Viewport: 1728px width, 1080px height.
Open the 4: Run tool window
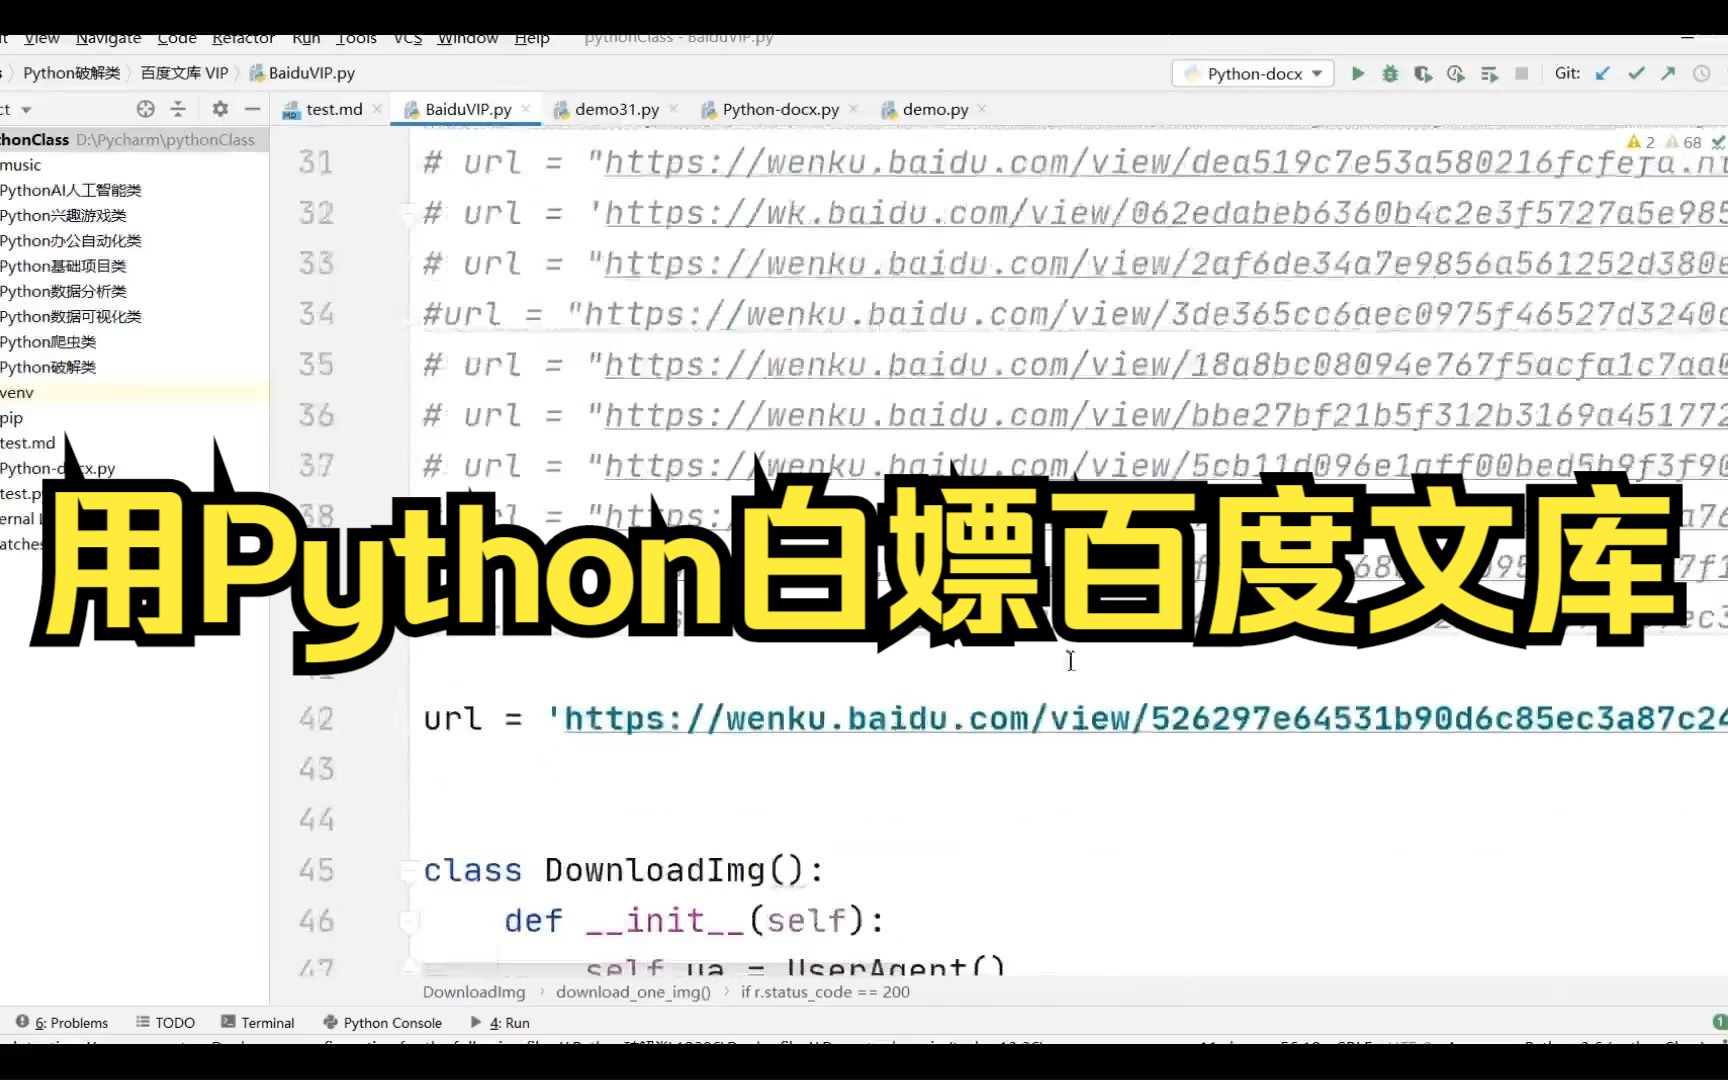pyautogui.click(x=510, y=1022)
